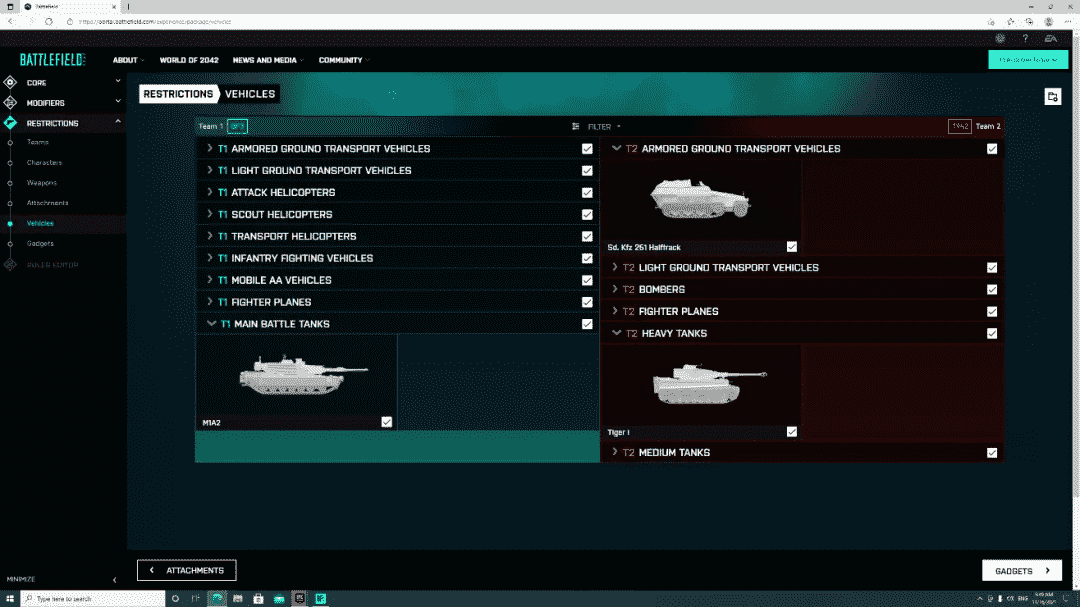Collapse T1 Main Battle Tanks section
The height and width of the screenshot is (607, 1080).
211,324
